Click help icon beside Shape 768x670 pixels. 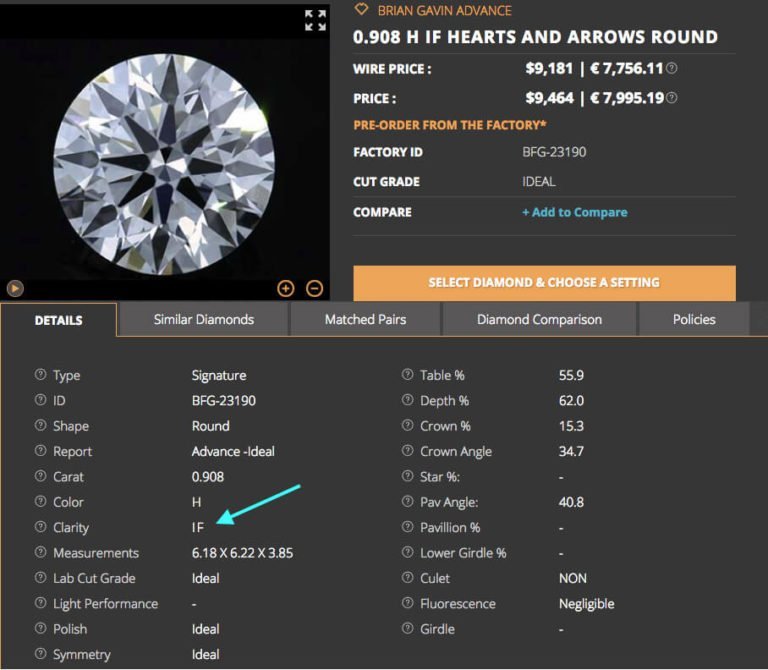[41, 425]
